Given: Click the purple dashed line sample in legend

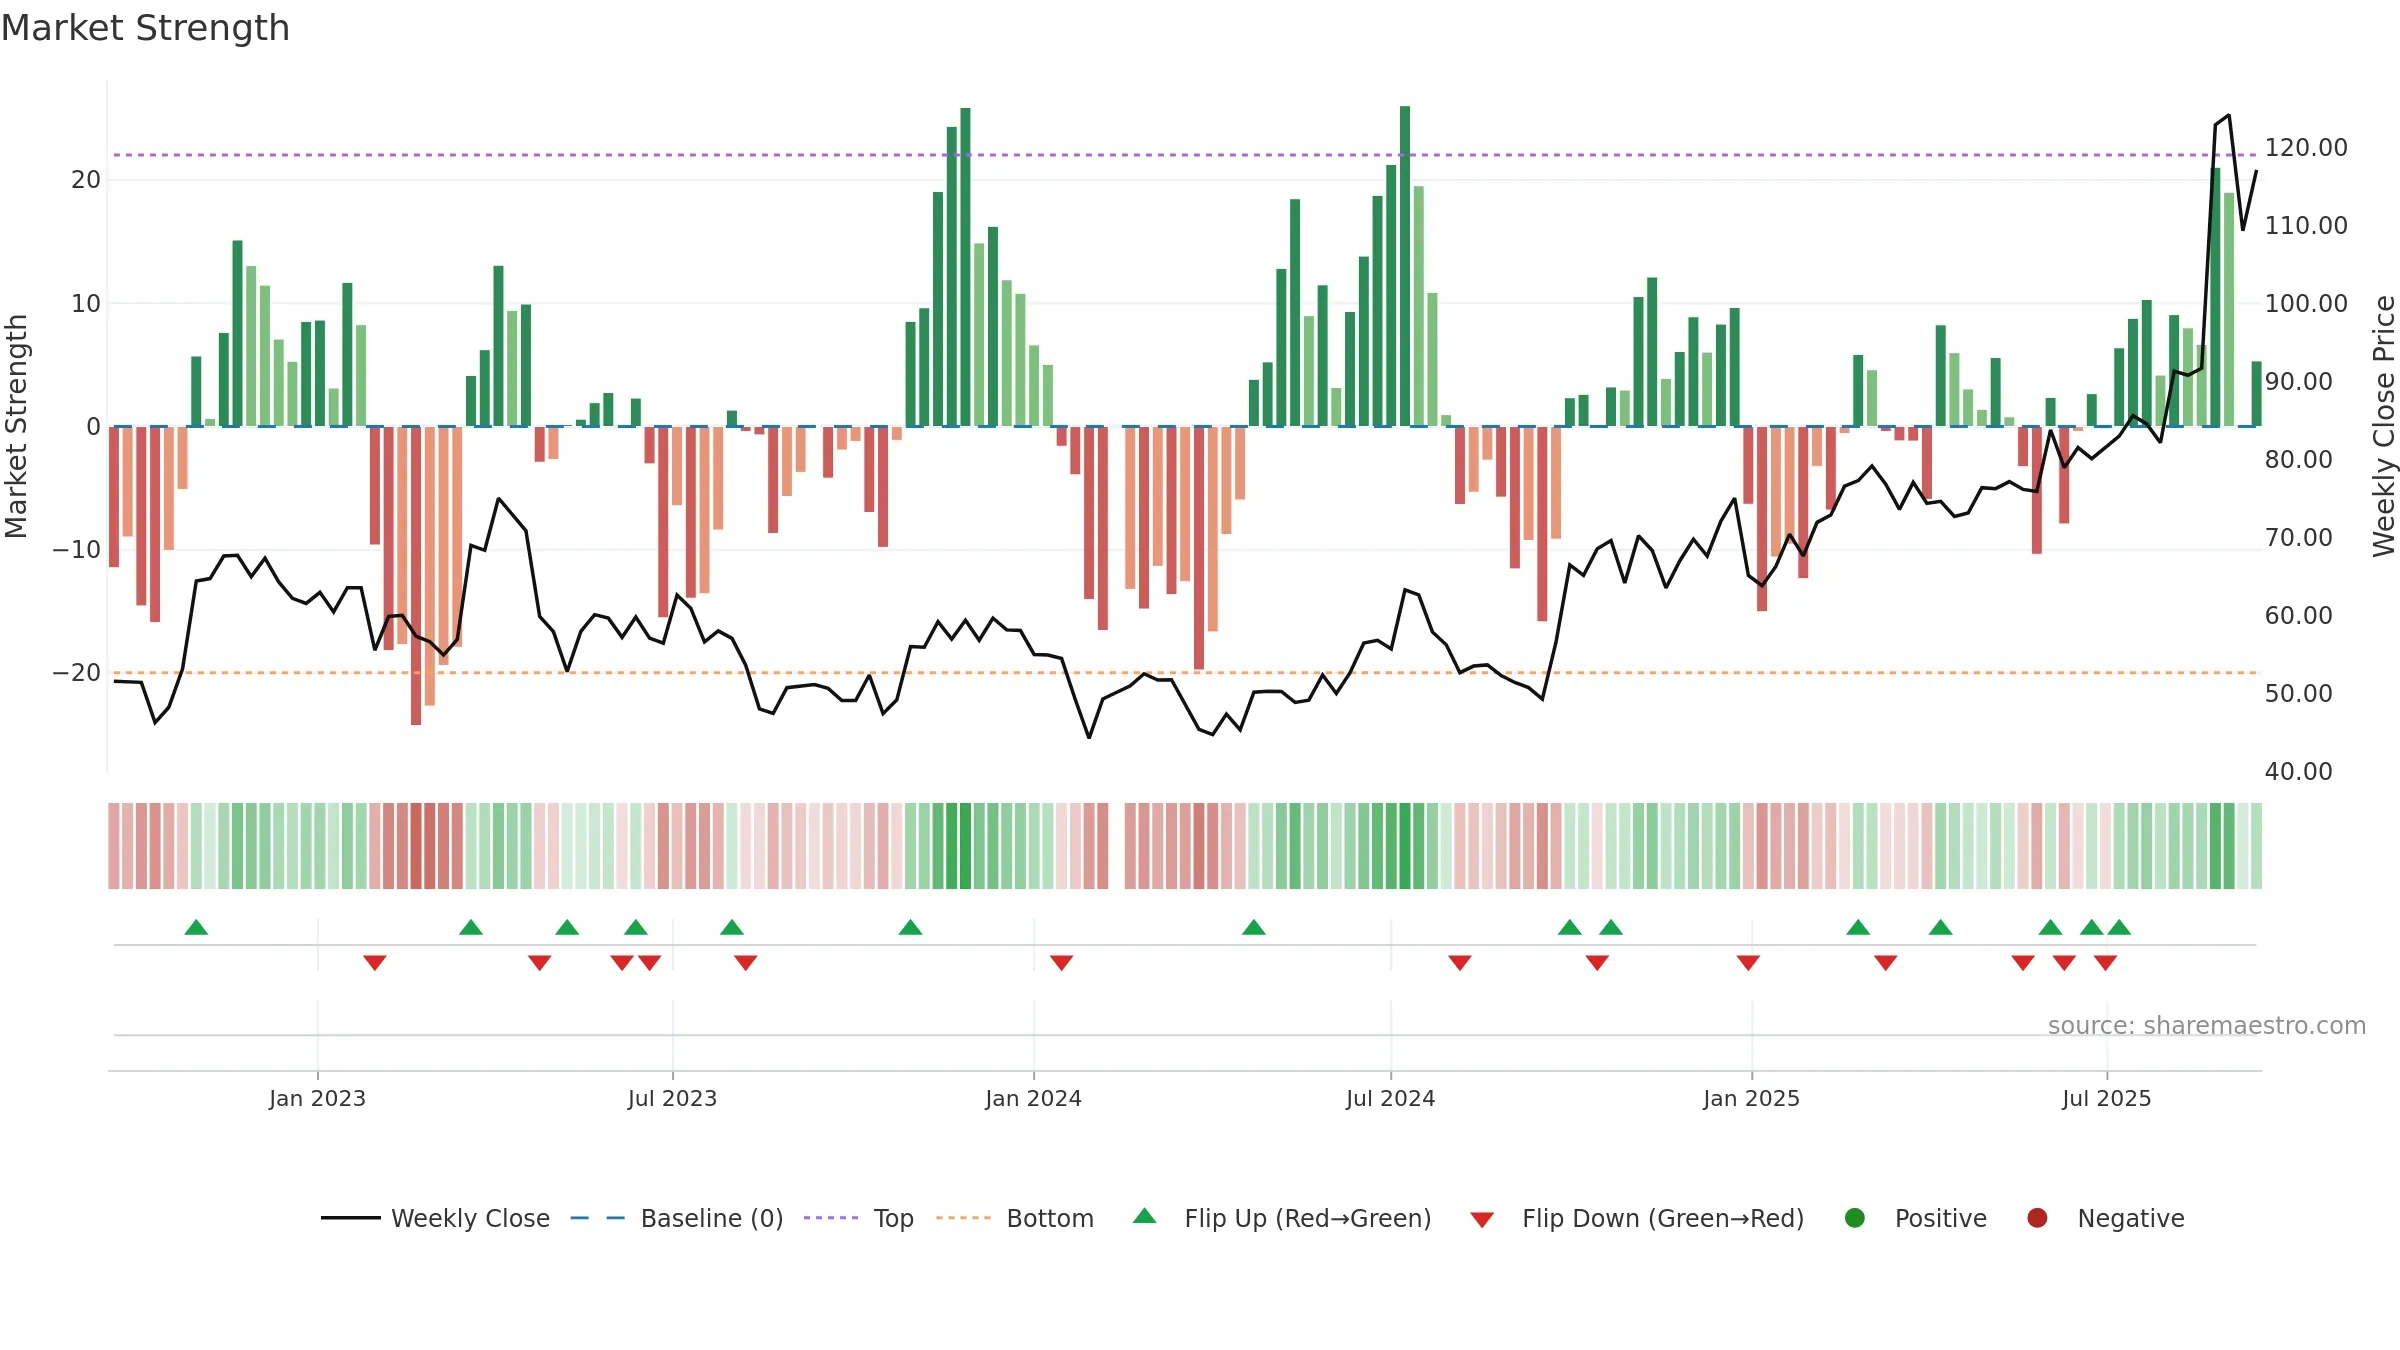Looking at the screenshot, I should tap(831, 1218).
